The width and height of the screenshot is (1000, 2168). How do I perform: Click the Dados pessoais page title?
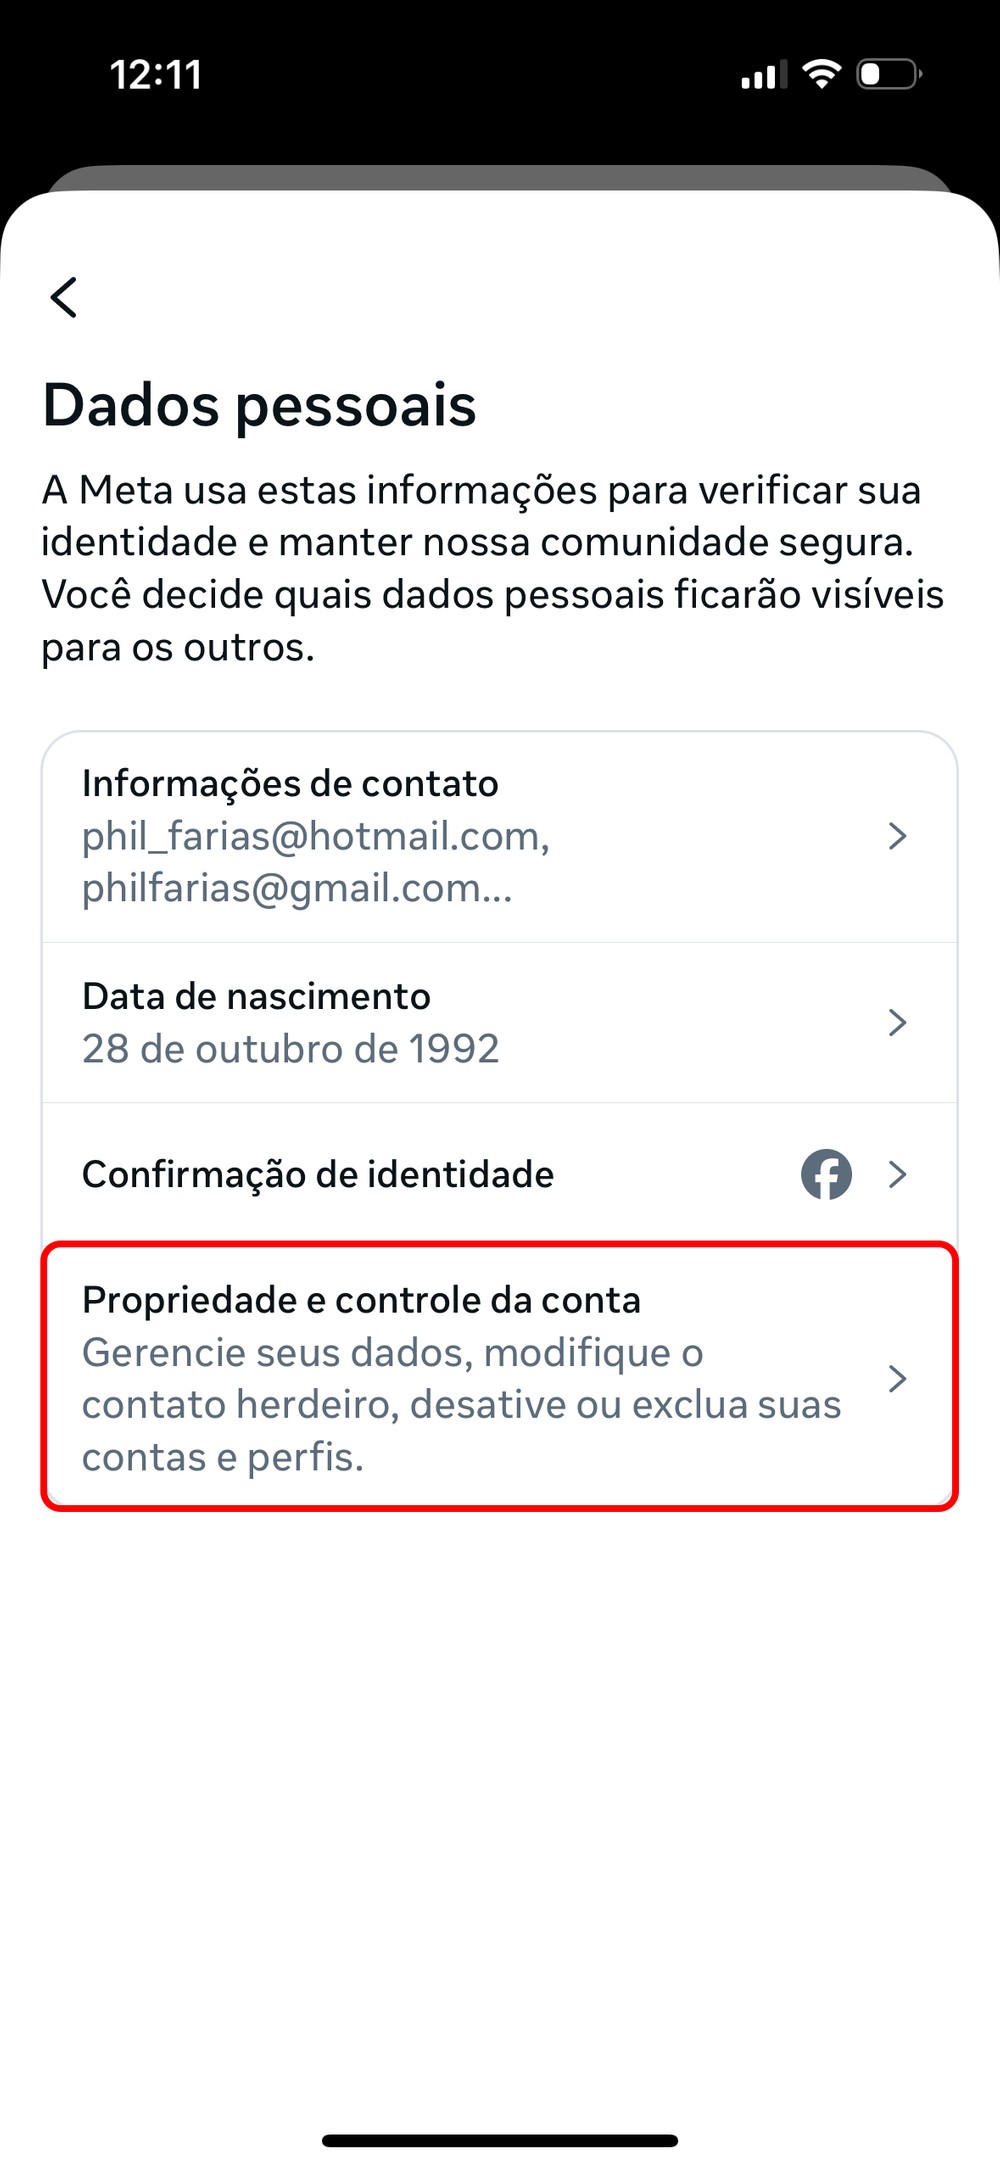point(259,405)
